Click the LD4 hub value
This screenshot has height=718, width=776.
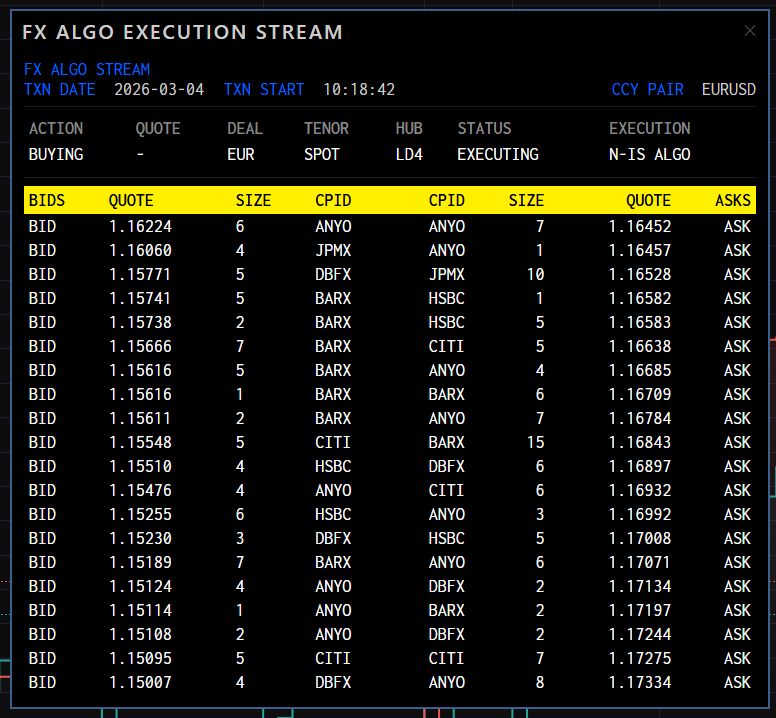coord(409,155)
